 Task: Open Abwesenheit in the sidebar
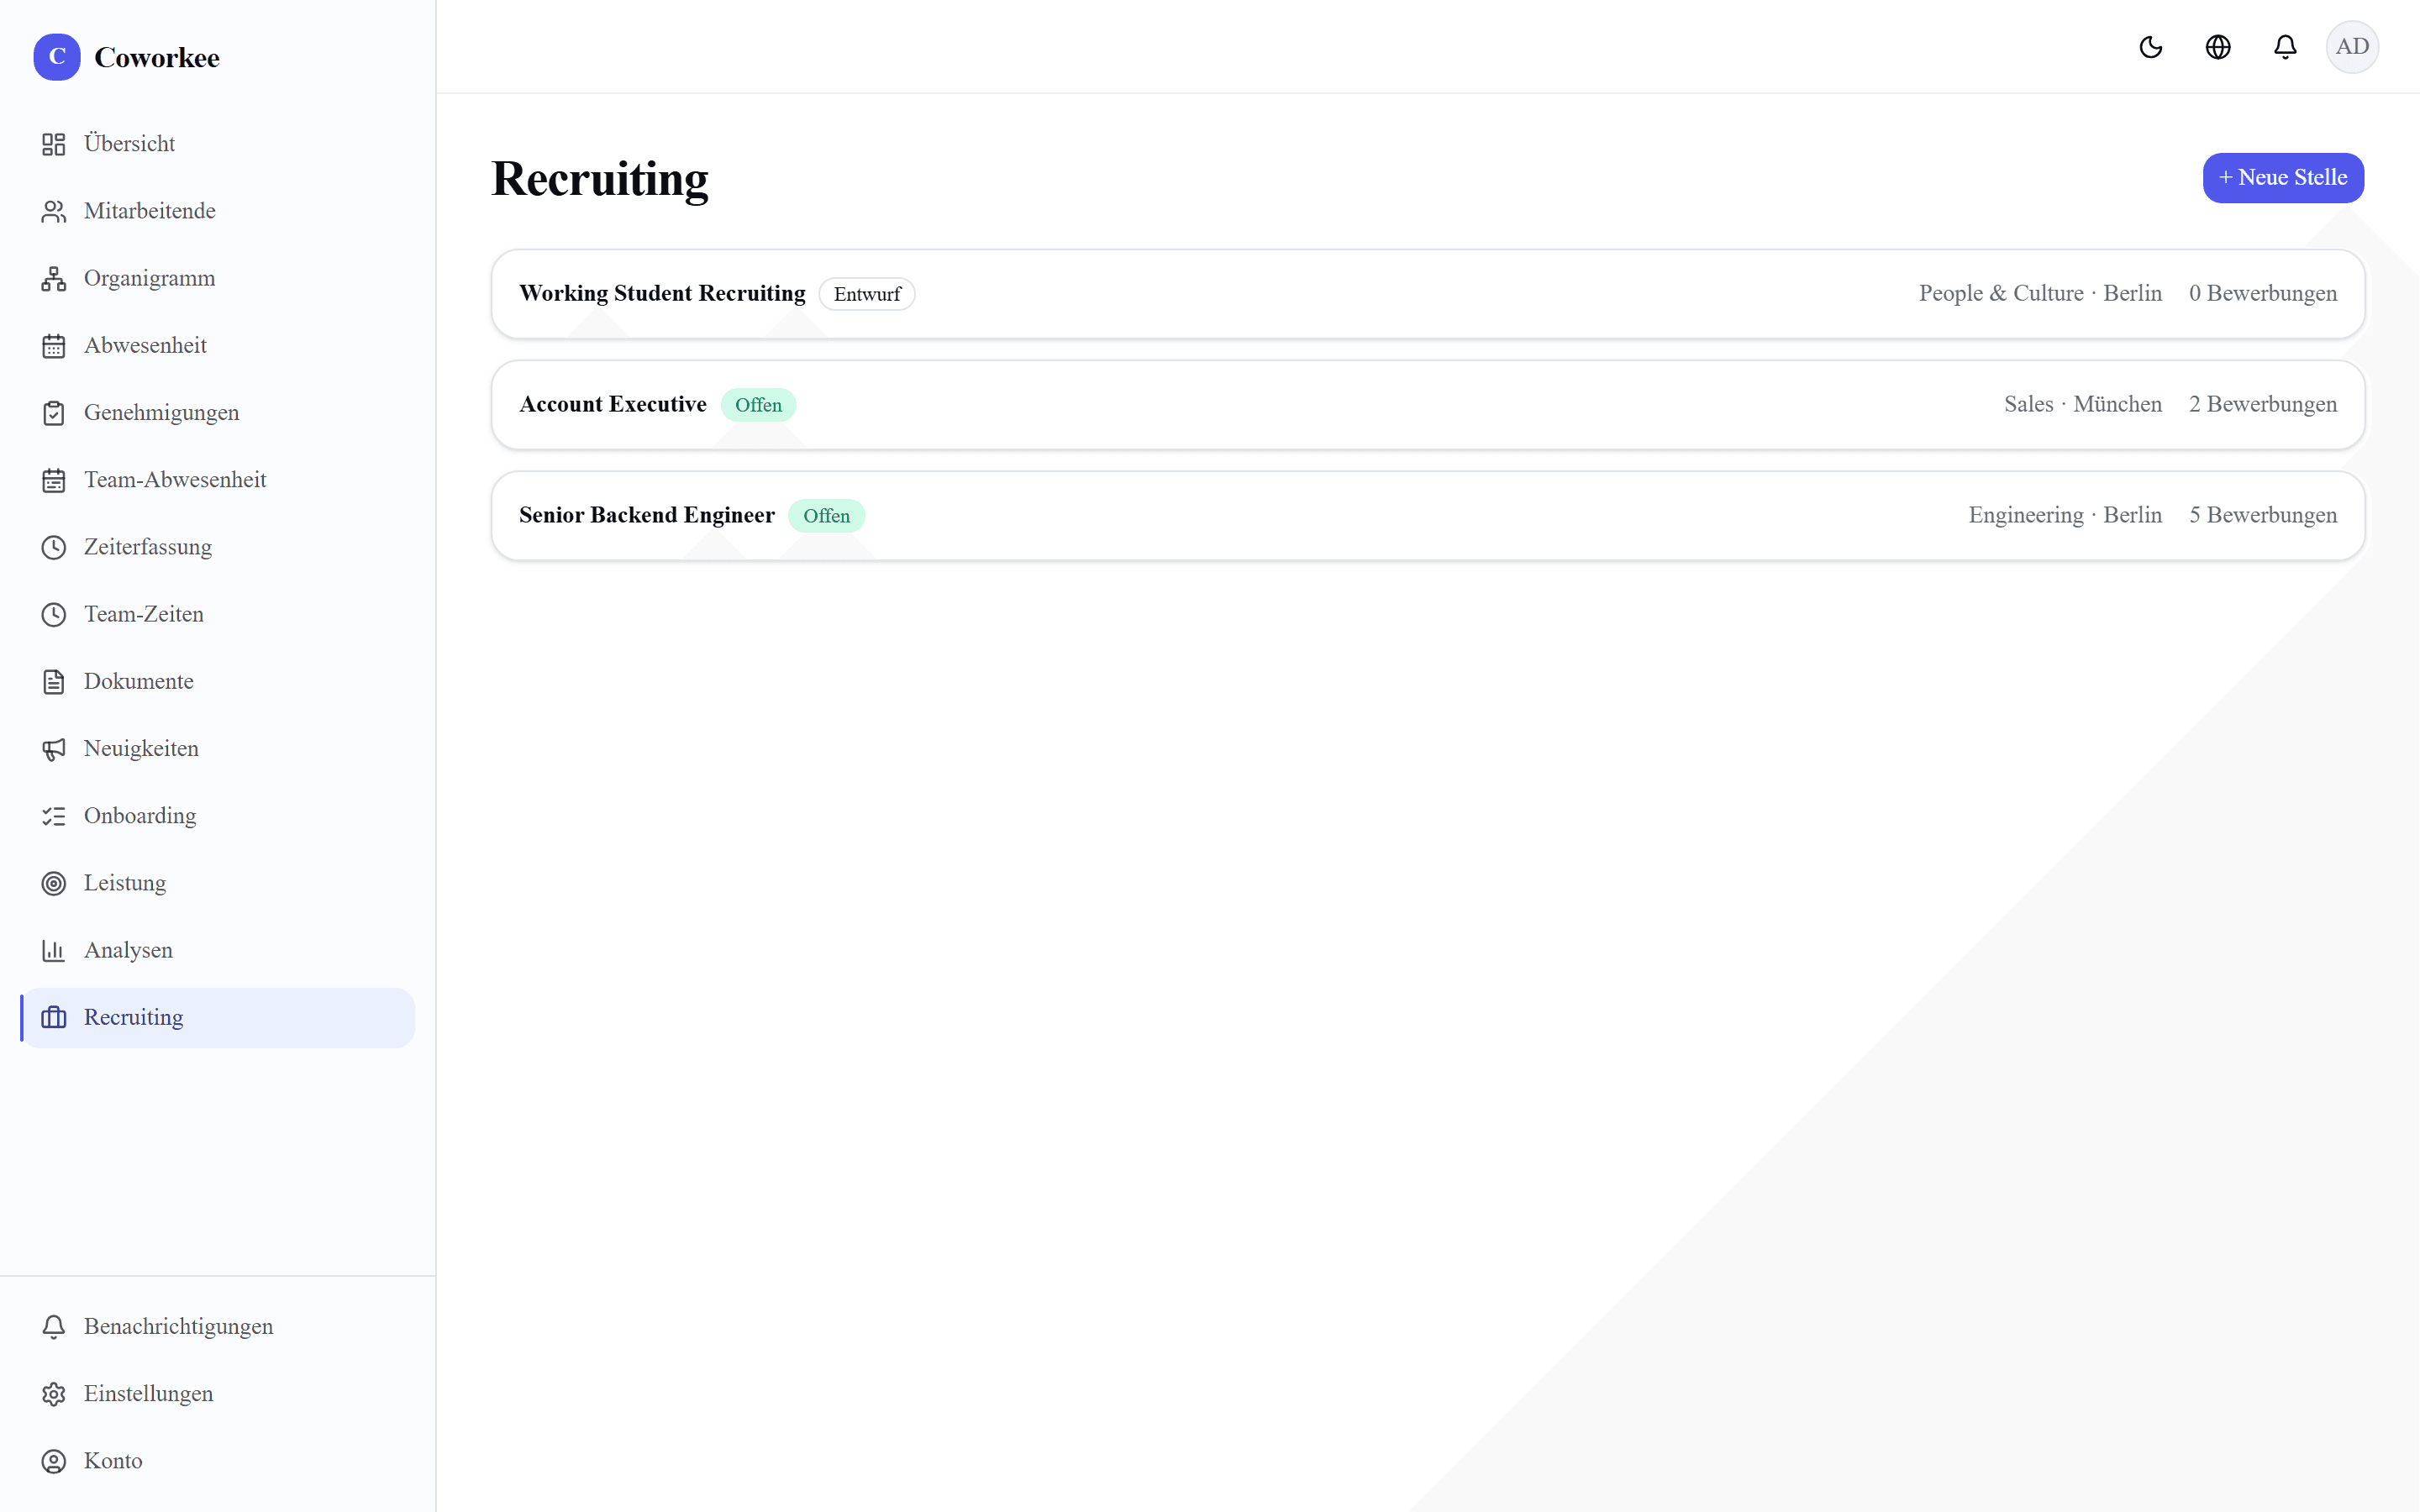click(218, 345)
